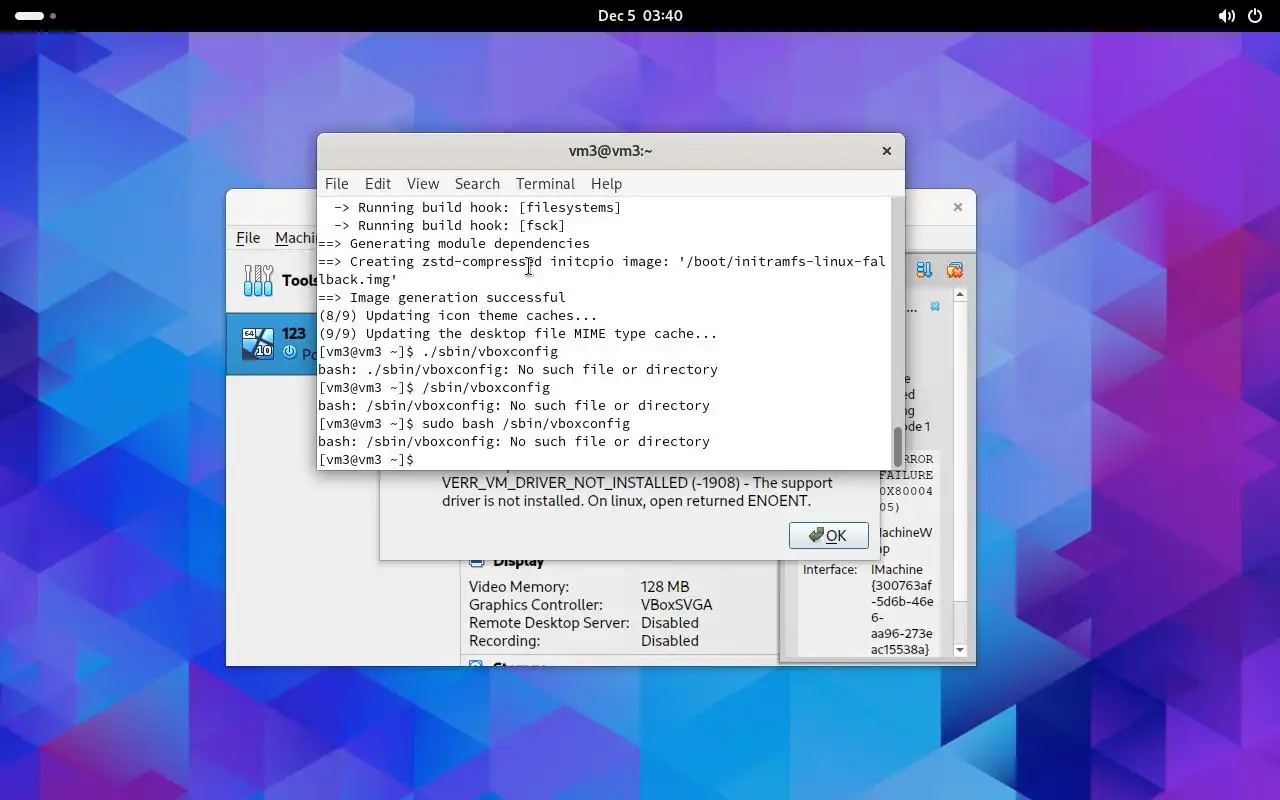Click the 'Interface:' label in notification
1280x800 pixels.
coord(830,569)
